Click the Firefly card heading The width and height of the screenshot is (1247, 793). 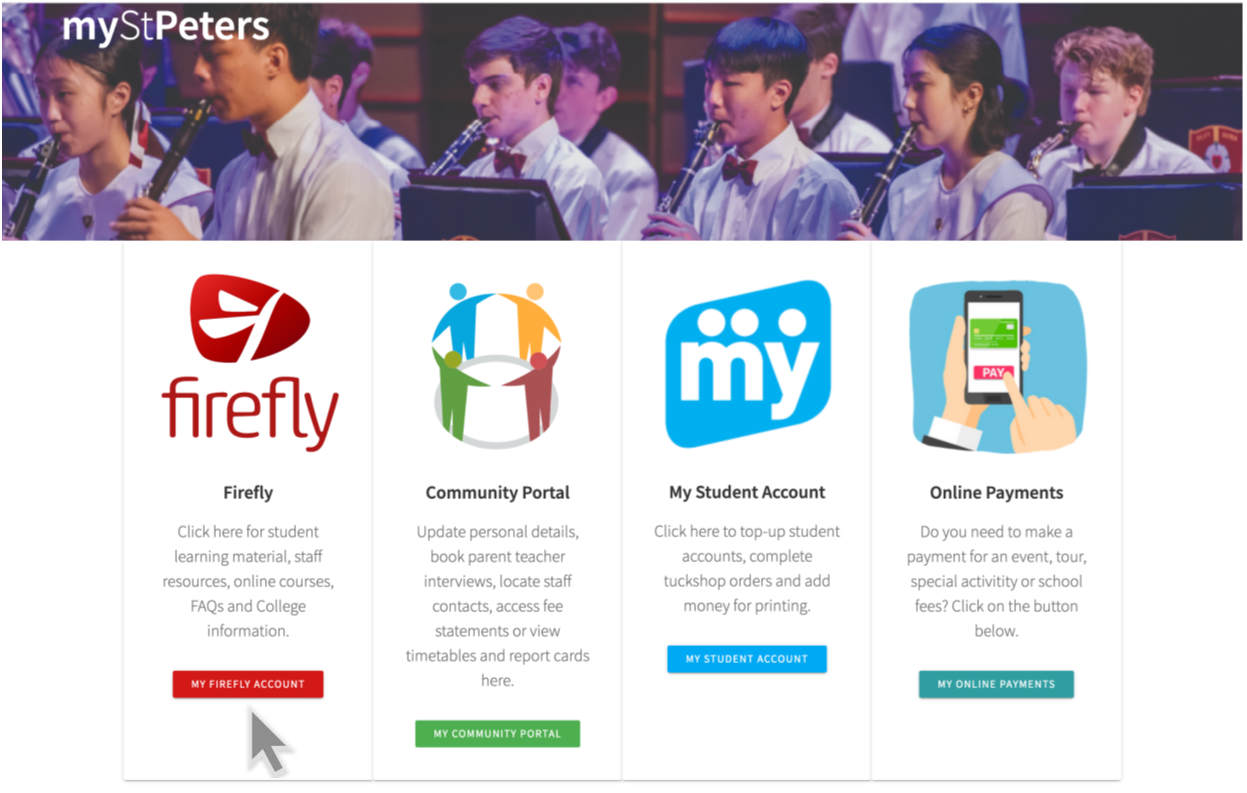click(248, 492)
